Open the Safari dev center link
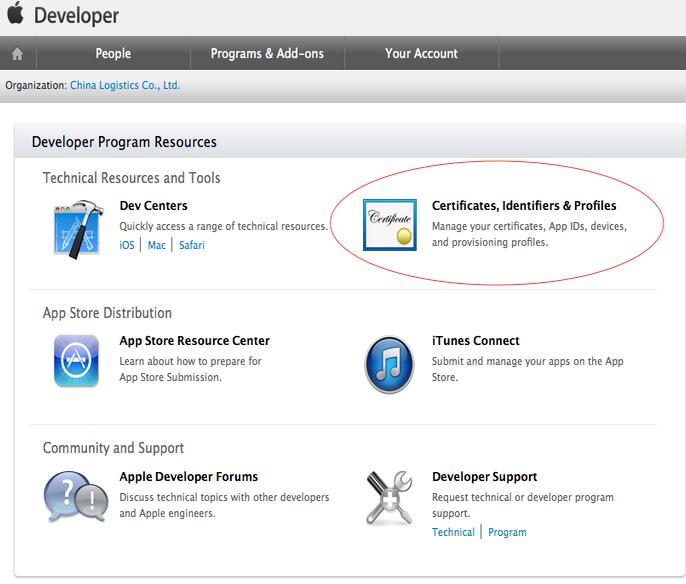This screenshot has width=686, height=584. (192, 245)
